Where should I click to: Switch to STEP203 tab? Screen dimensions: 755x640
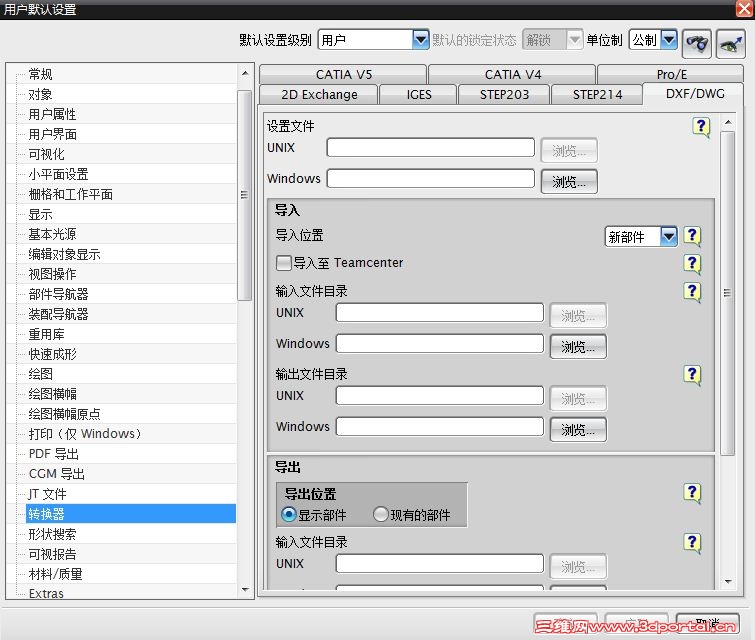click(x=504, y=94)
